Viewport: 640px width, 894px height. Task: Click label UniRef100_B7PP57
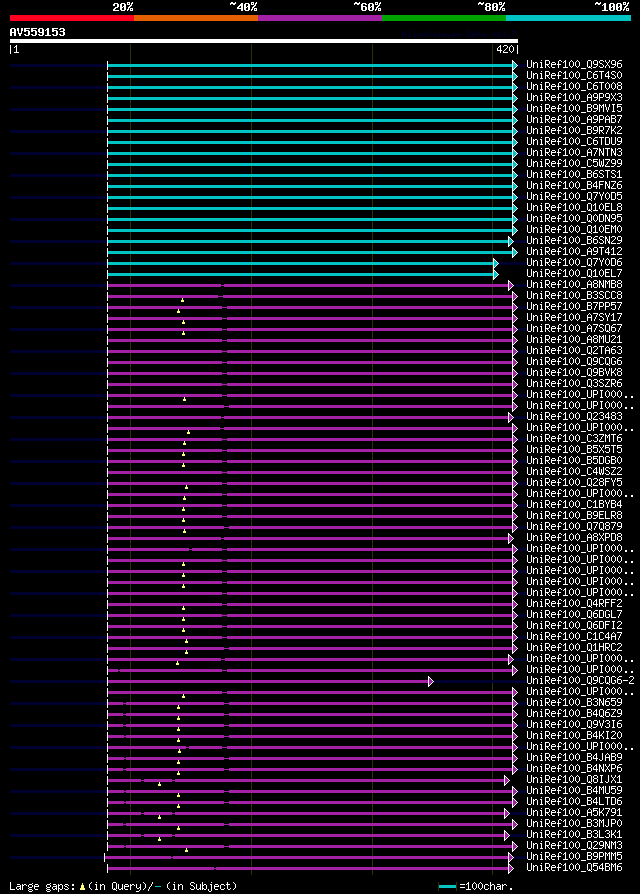coord(574,307)
